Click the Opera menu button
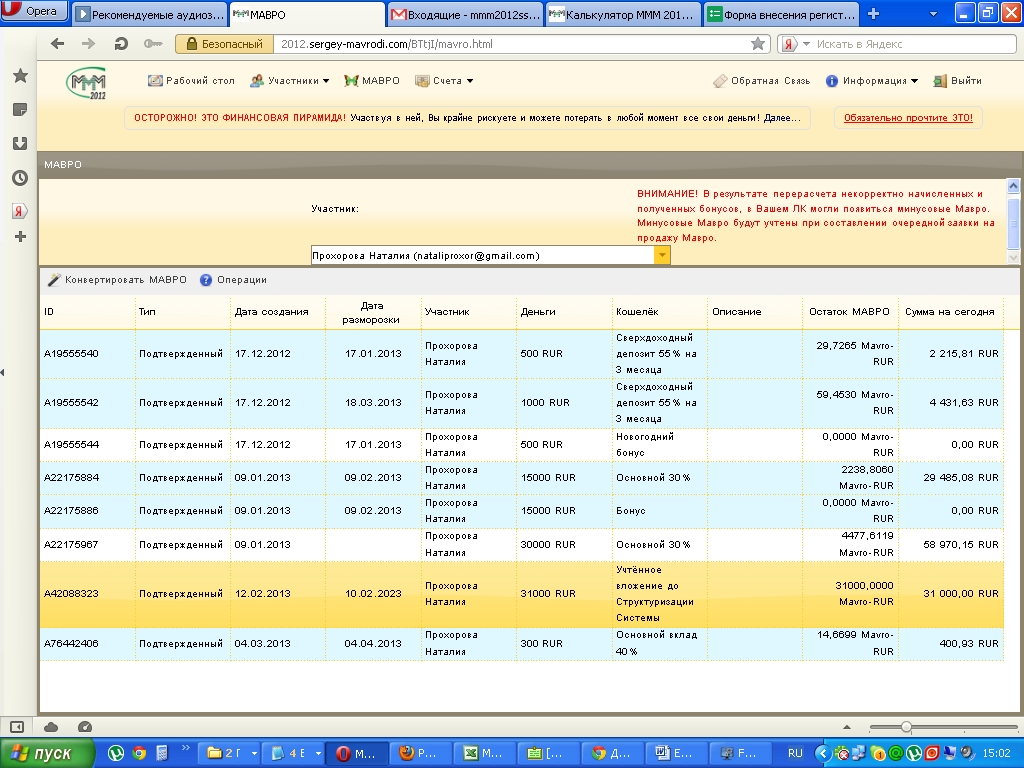Image resolution: width=1024 pixels, height=768 pixels. 33,11
